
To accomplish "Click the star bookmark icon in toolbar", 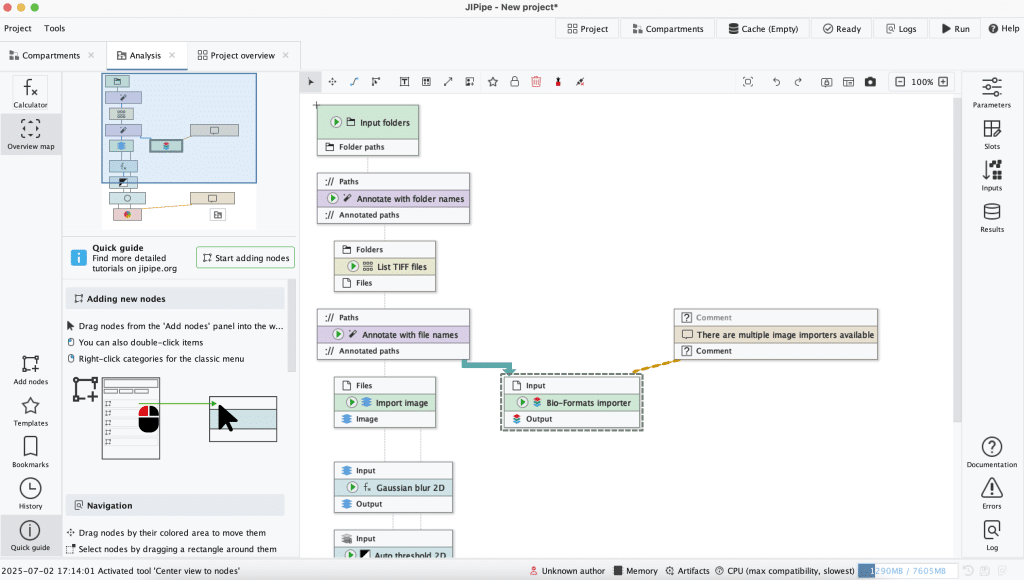I will [493, 82].
